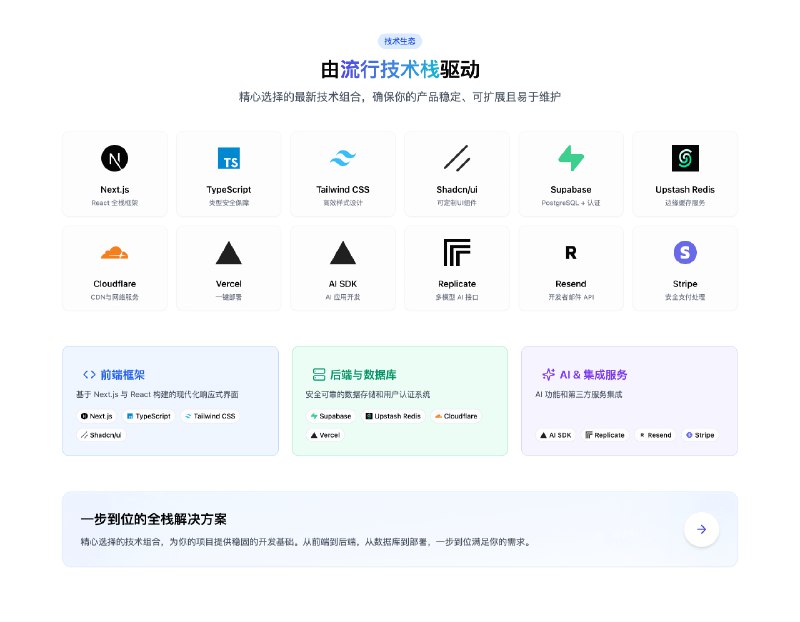Select the Supabase tag in the 后端与数据库 card
This screenshot has height=622, width=800.
pos(331,416)
